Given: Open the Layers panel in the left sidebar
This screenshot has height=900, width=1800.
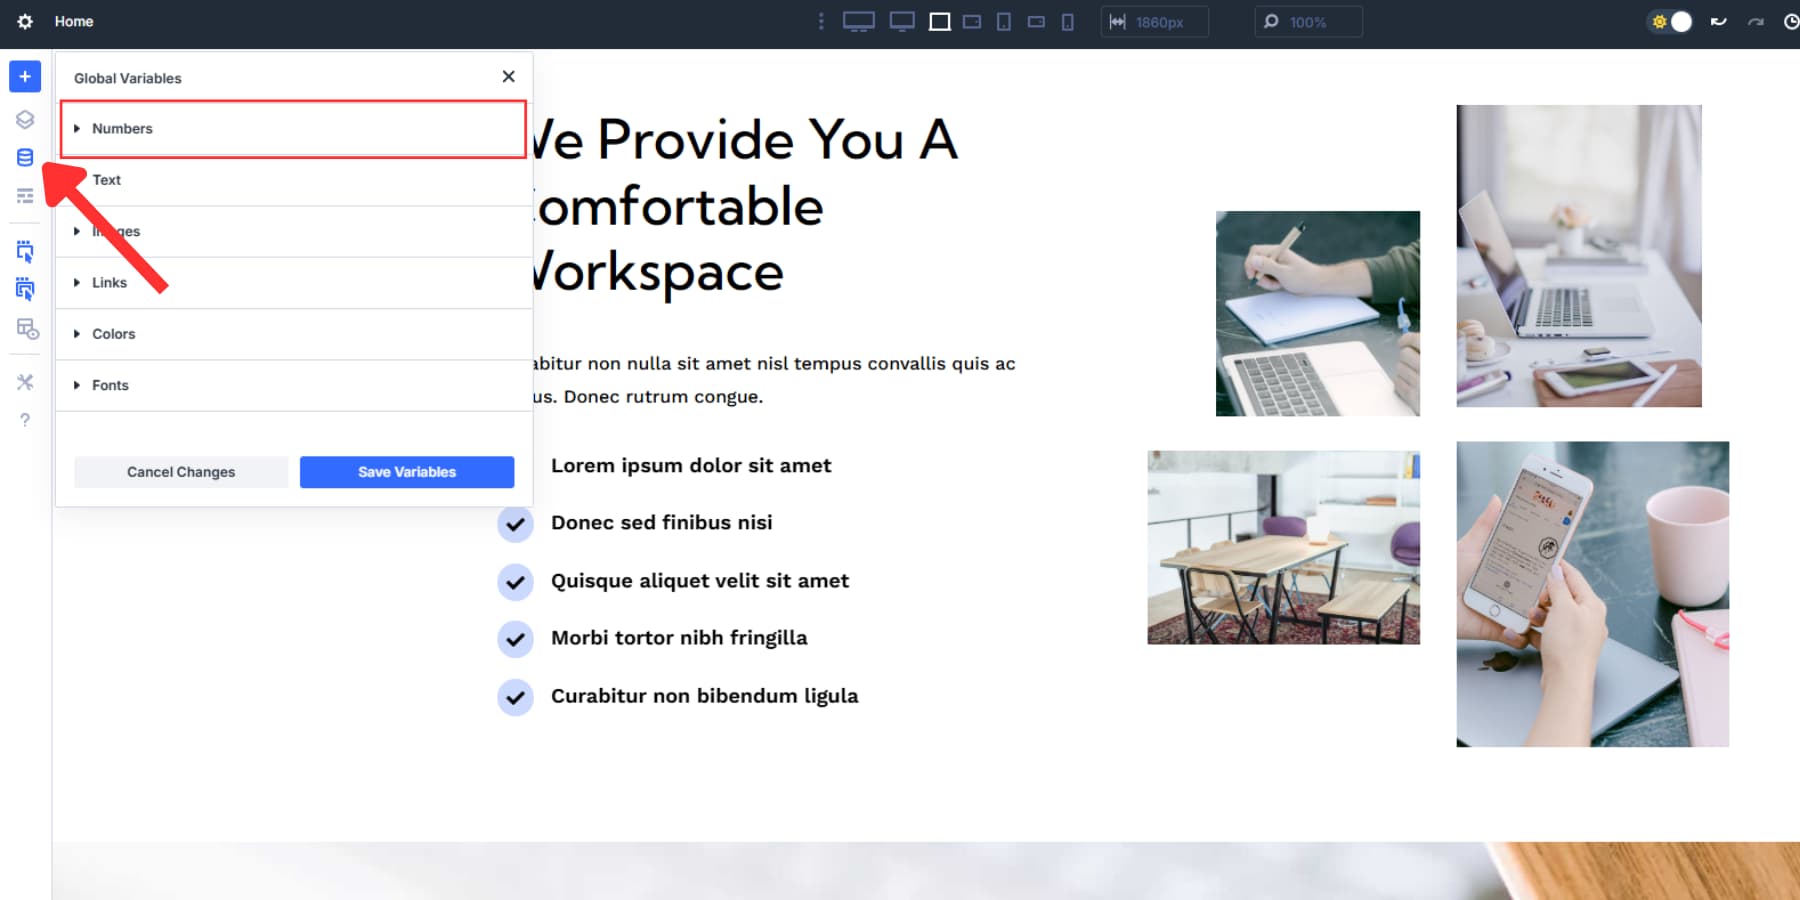Looking at the screenshot, I should (24, 119).
